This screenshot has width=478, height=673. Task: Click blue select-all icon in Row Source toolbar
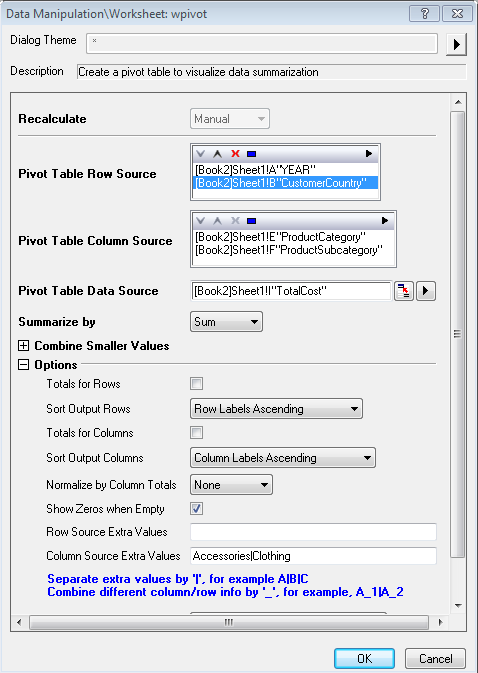(x=251, y=154)
